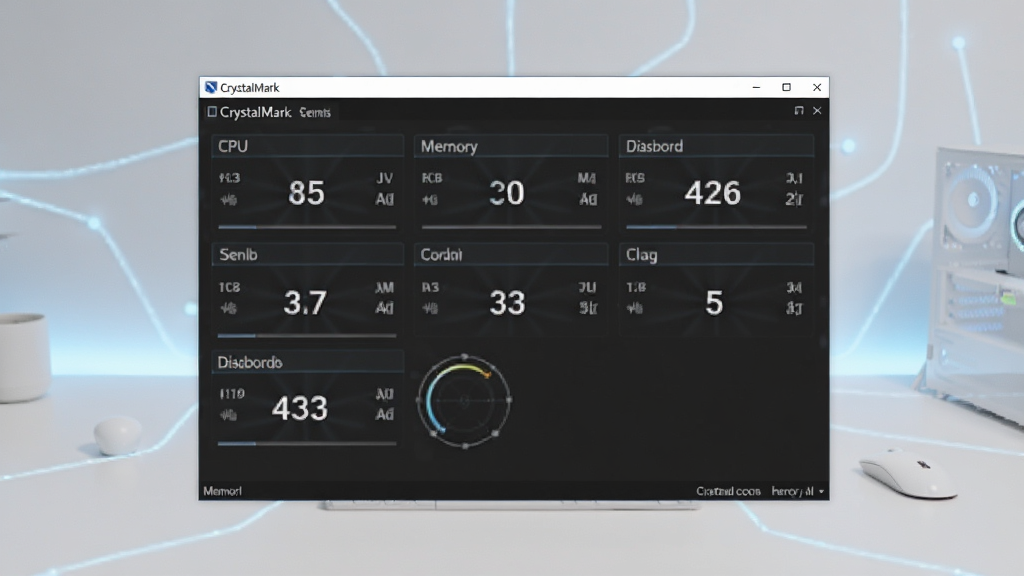Click the small square icon beside the dark CrystalMark header

coord(212,112)
